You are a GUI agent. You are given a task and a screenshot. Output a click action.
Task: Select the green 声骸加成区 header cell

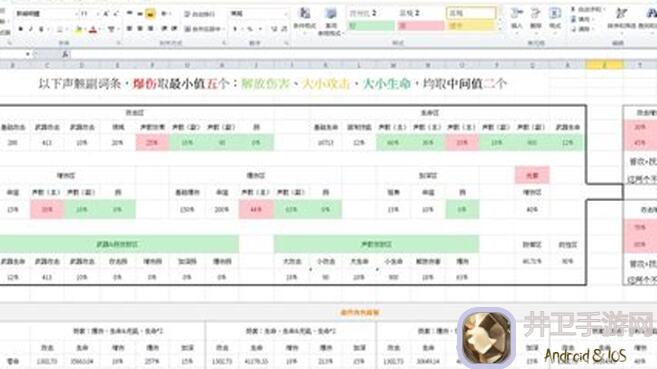pyautogui.click(x=376, y=244)
